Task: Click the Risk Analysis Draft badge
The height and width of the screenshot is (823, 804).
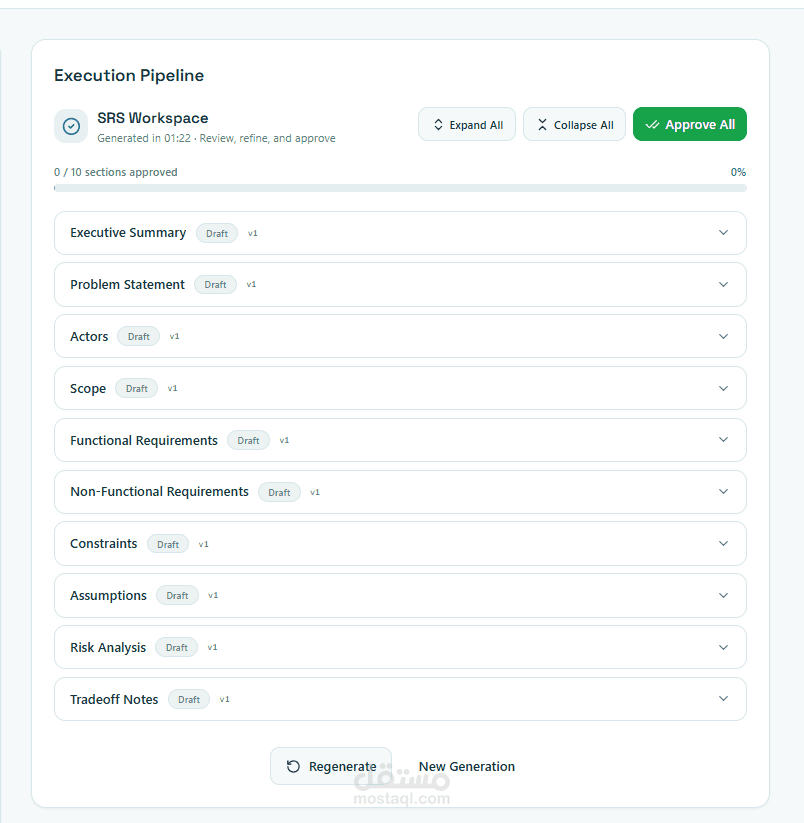Action: [177, 648]
